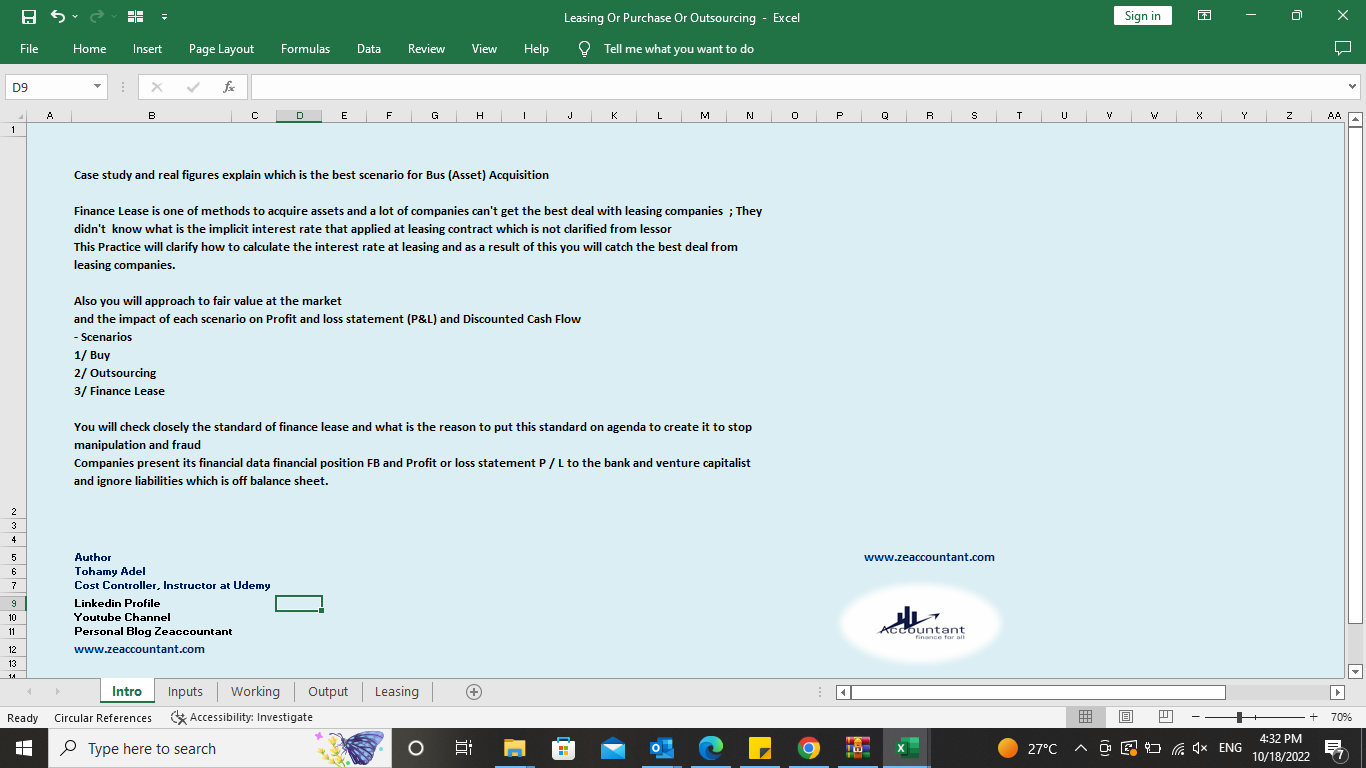1366x768 pixels.
Task: Open Microsoft Edge from taskbar
Action: [x=711, y=748]
